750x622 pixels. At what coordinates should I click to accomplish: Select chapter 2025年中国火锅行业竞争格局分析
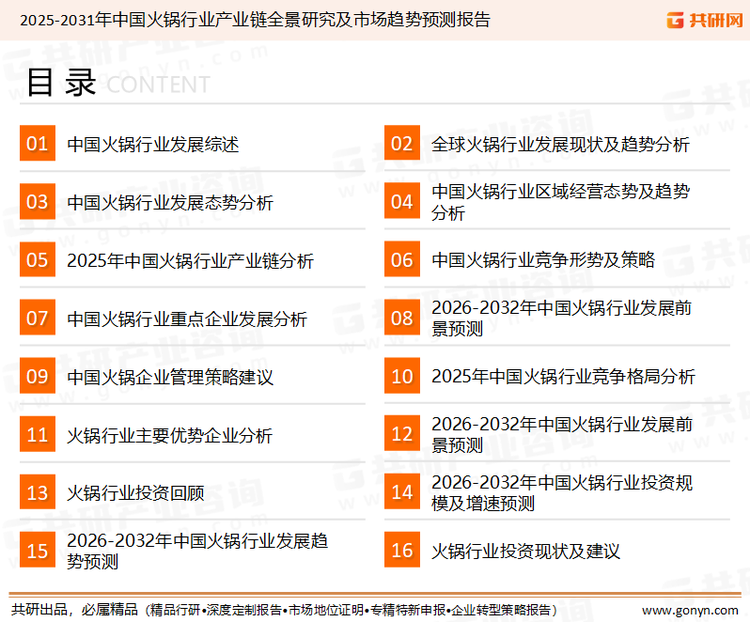[x=563, y=376]
